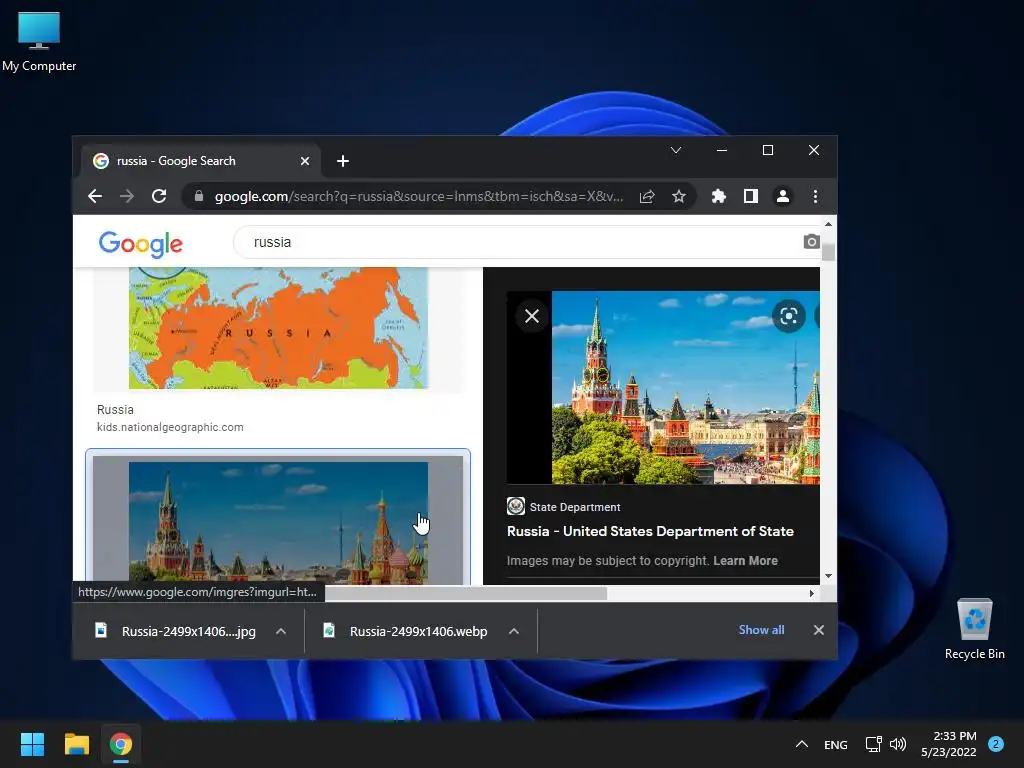Expand options for the jpg download
This screenshot has width=1024, height=768.
coord(281,631)
